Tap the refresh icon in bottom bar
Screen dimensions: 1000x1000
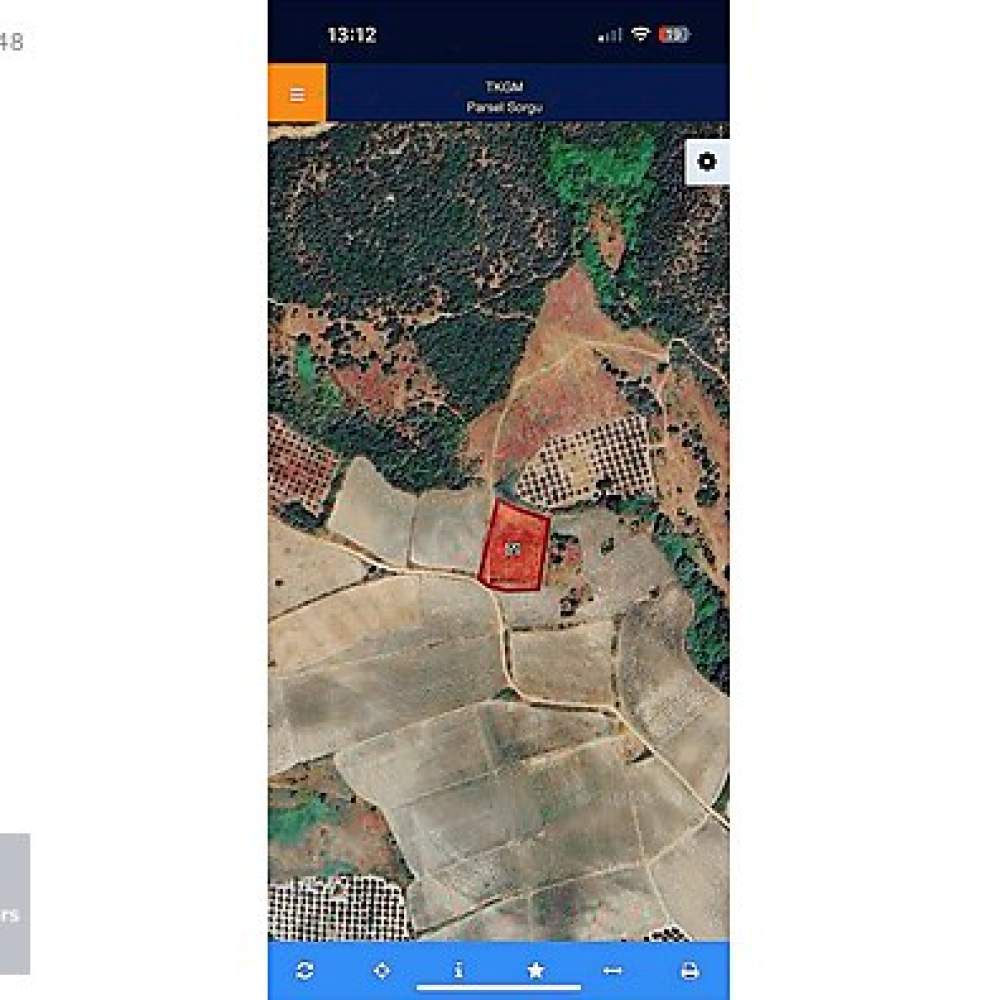pos(305,970)
